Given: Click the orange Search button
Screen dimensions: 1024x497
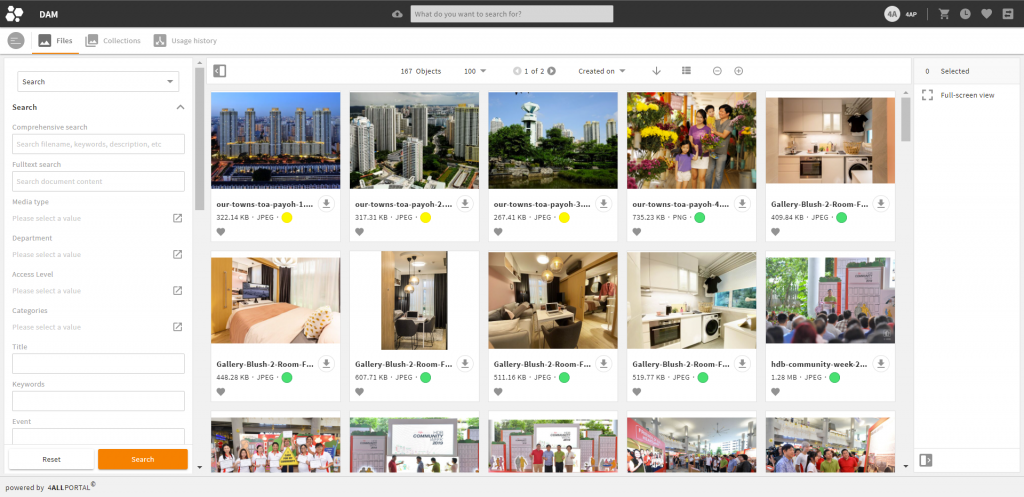Looking at the screenshot, I should coord(142,459).
